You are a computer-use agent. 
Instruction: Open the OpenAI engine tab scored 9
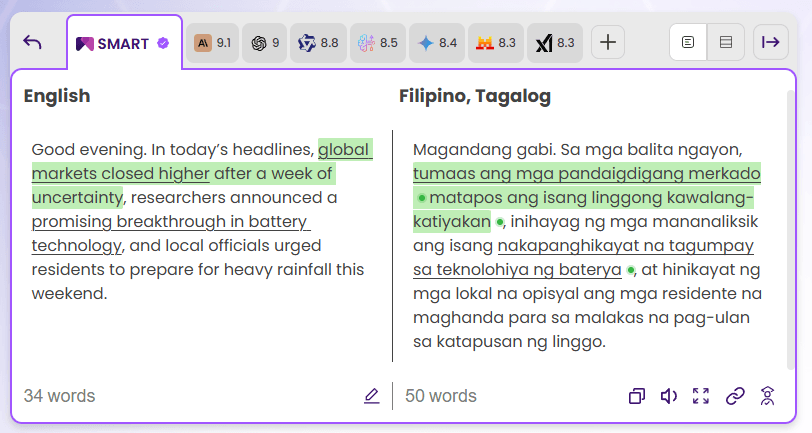click(265, 43)
